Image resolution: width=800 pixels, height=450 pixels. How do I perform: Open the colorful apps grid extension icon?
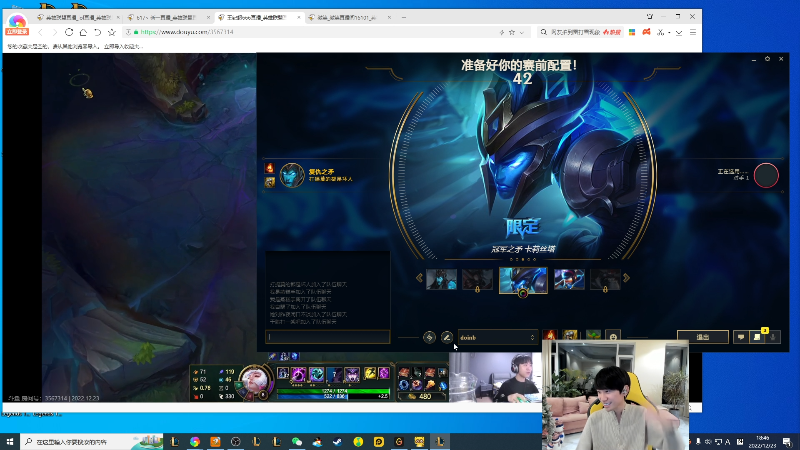click(x=632, y=32)
